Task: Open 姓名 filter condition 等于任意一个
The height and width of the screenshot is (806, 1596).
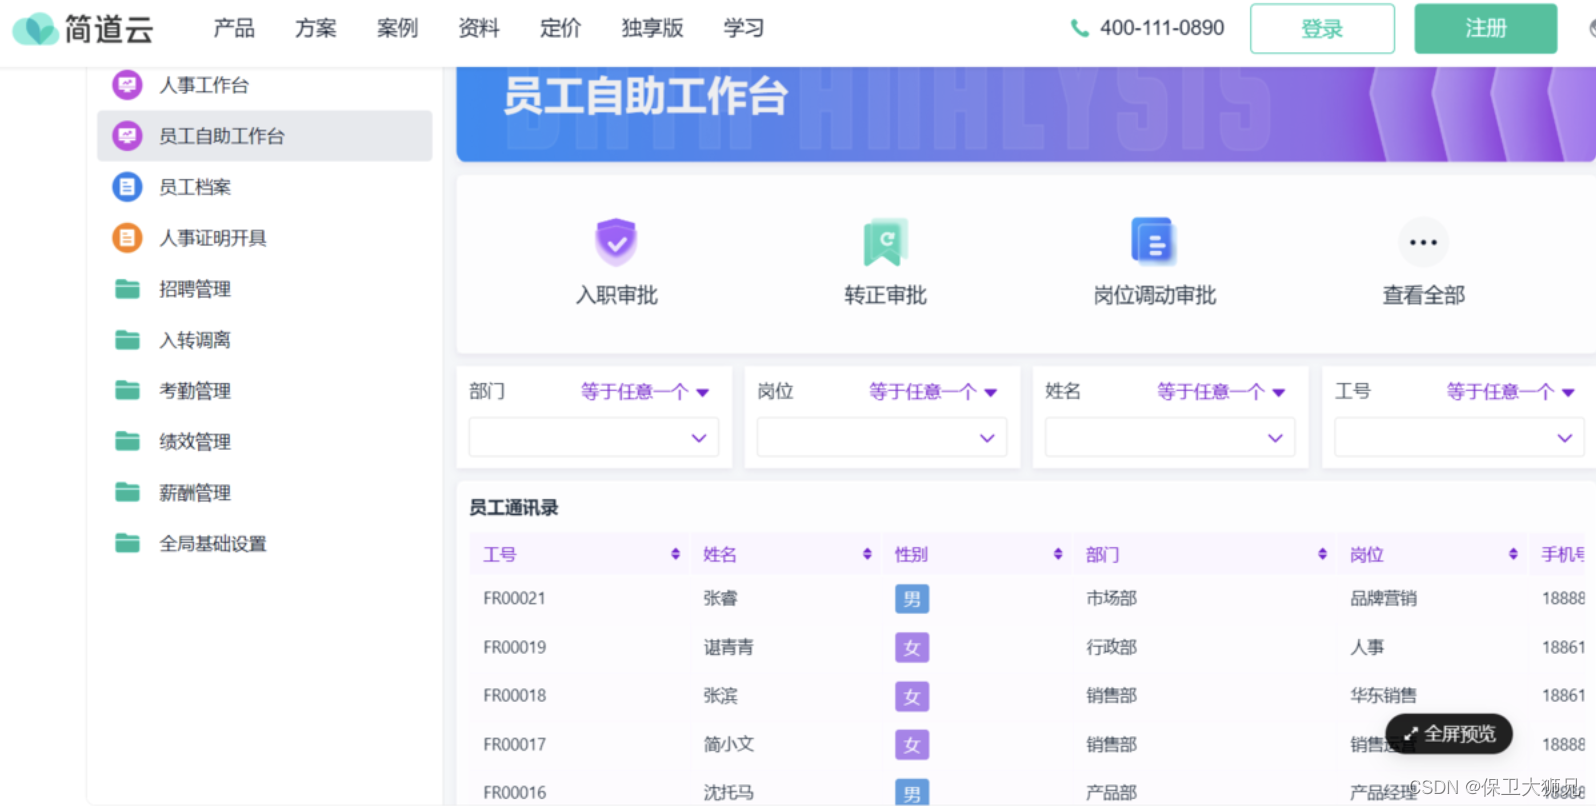Action: coord(1221,391)
